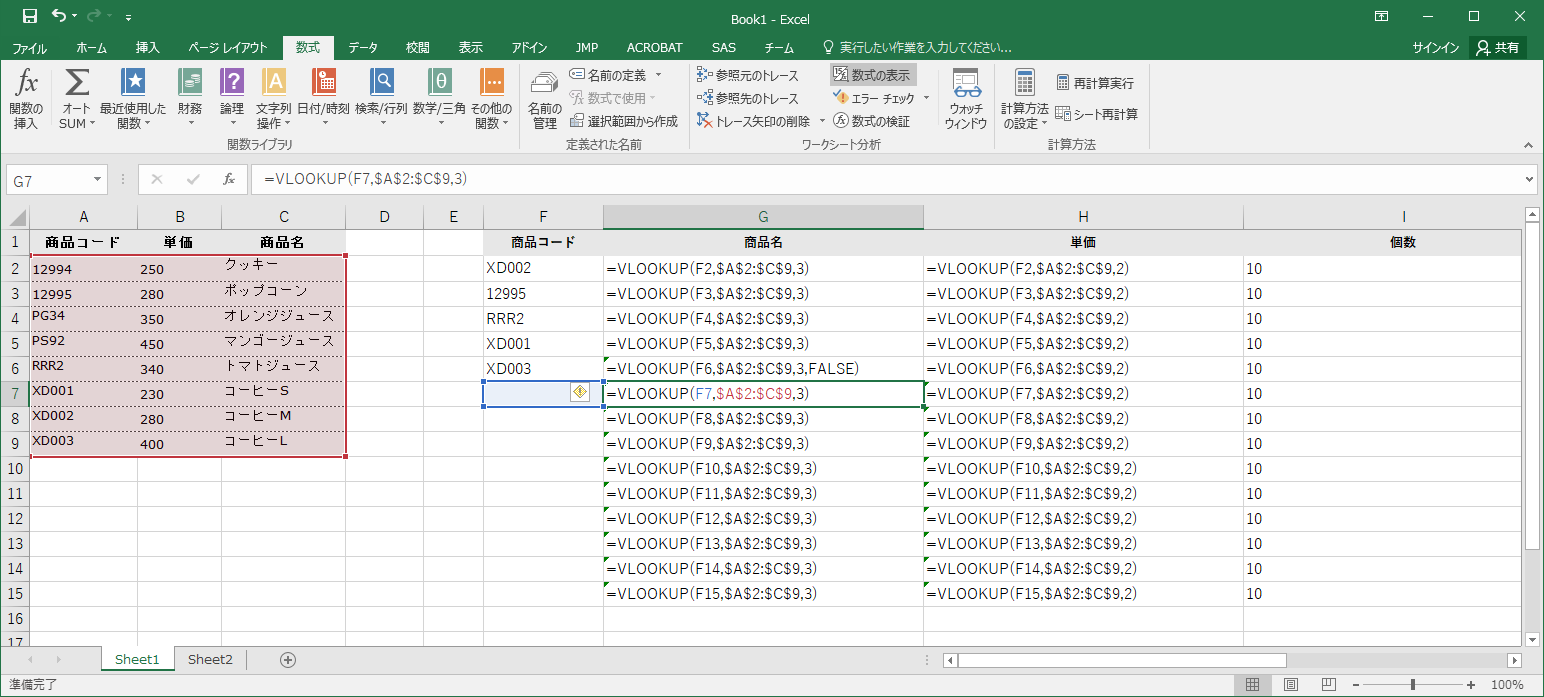Click the 関数の挿入 (Insert Function) icon
Screen dimensions: 1544x697
pyautogui.click(x=26, y=98)
